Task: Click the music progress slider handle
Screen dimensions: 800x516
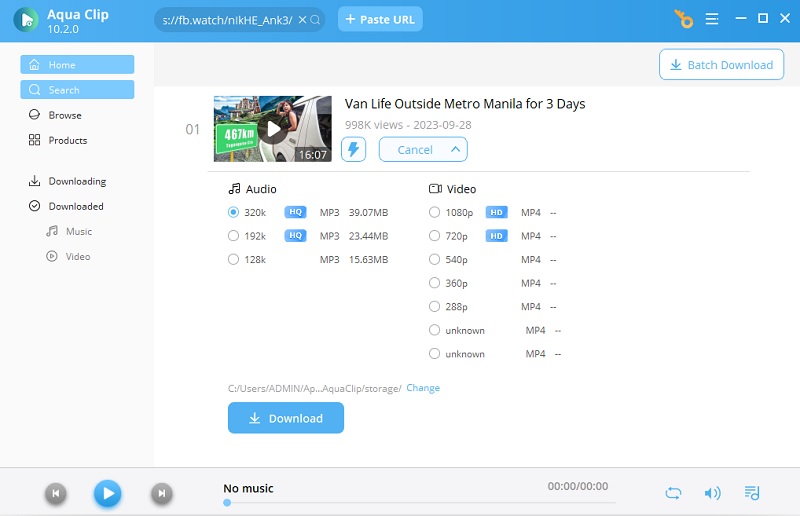Action: click(x=227, y=503)
